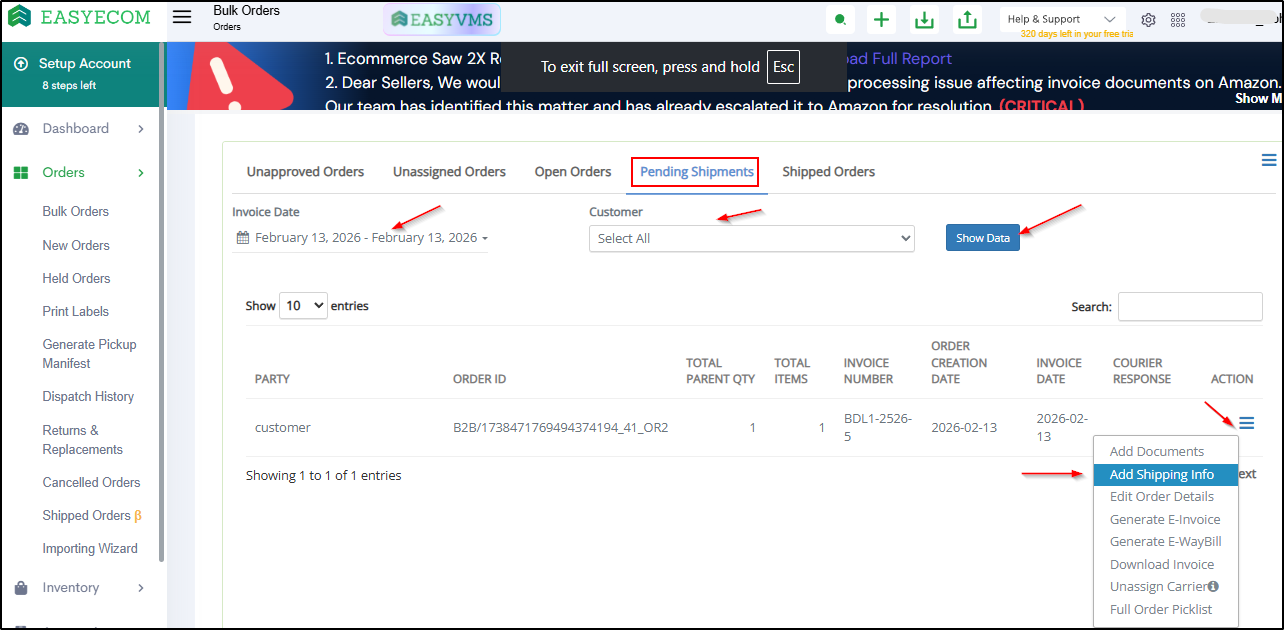
Task: Click the download import icon in header
Action: pyautogui.click(x=924, y=20)
